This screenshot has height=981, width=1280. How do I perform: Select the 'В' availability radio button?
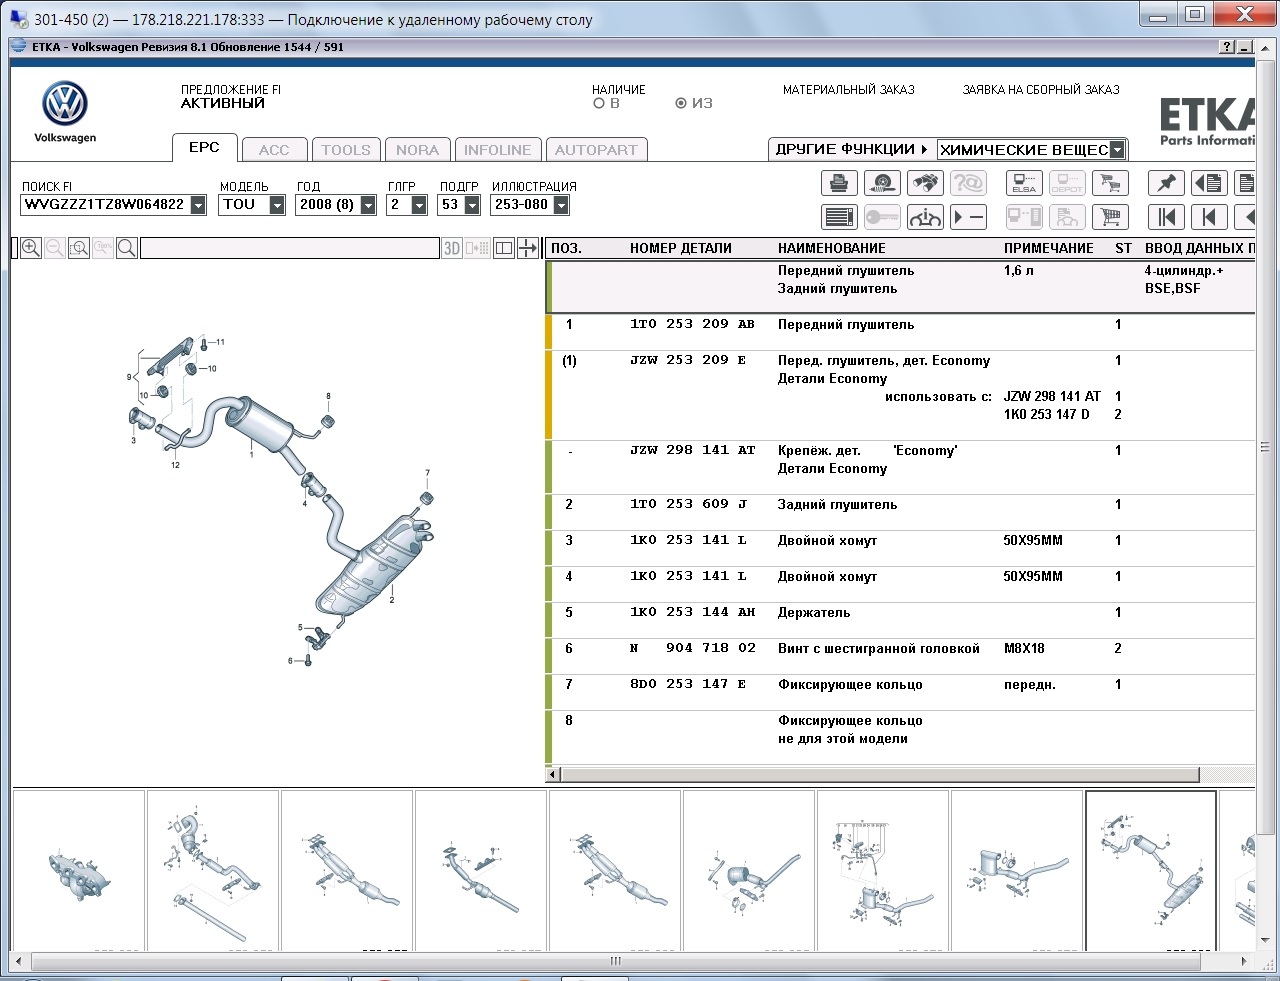pyautogui.click(x=599, y=103)
